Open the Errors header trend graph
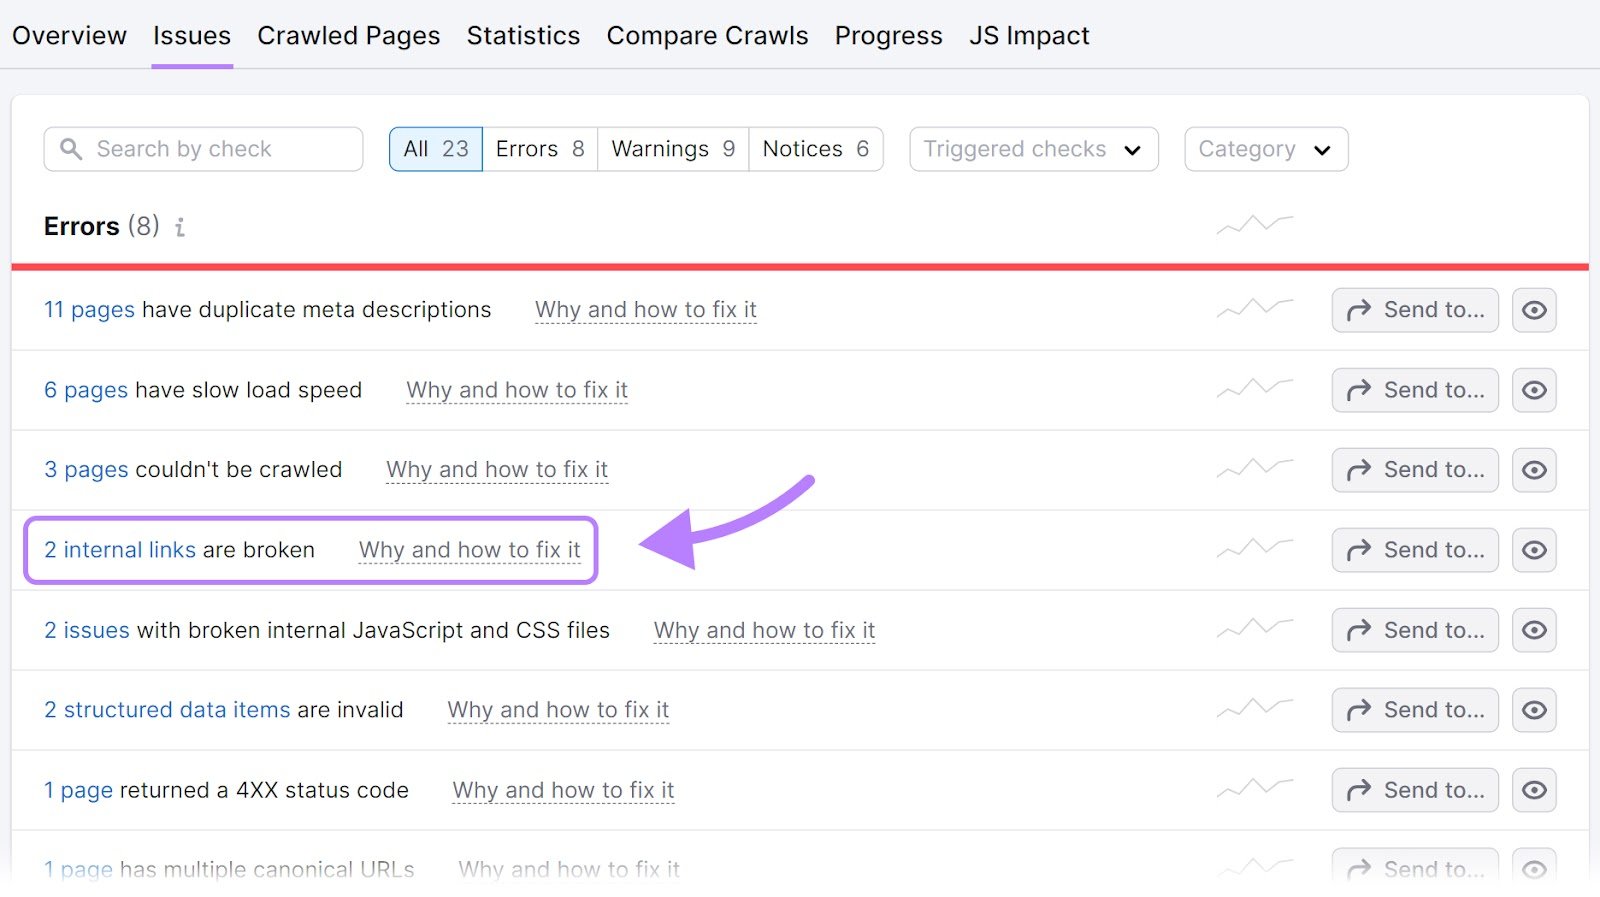Image resolution: width=1600 pixels, height=897 pixels. click(x=1255, y=225)
